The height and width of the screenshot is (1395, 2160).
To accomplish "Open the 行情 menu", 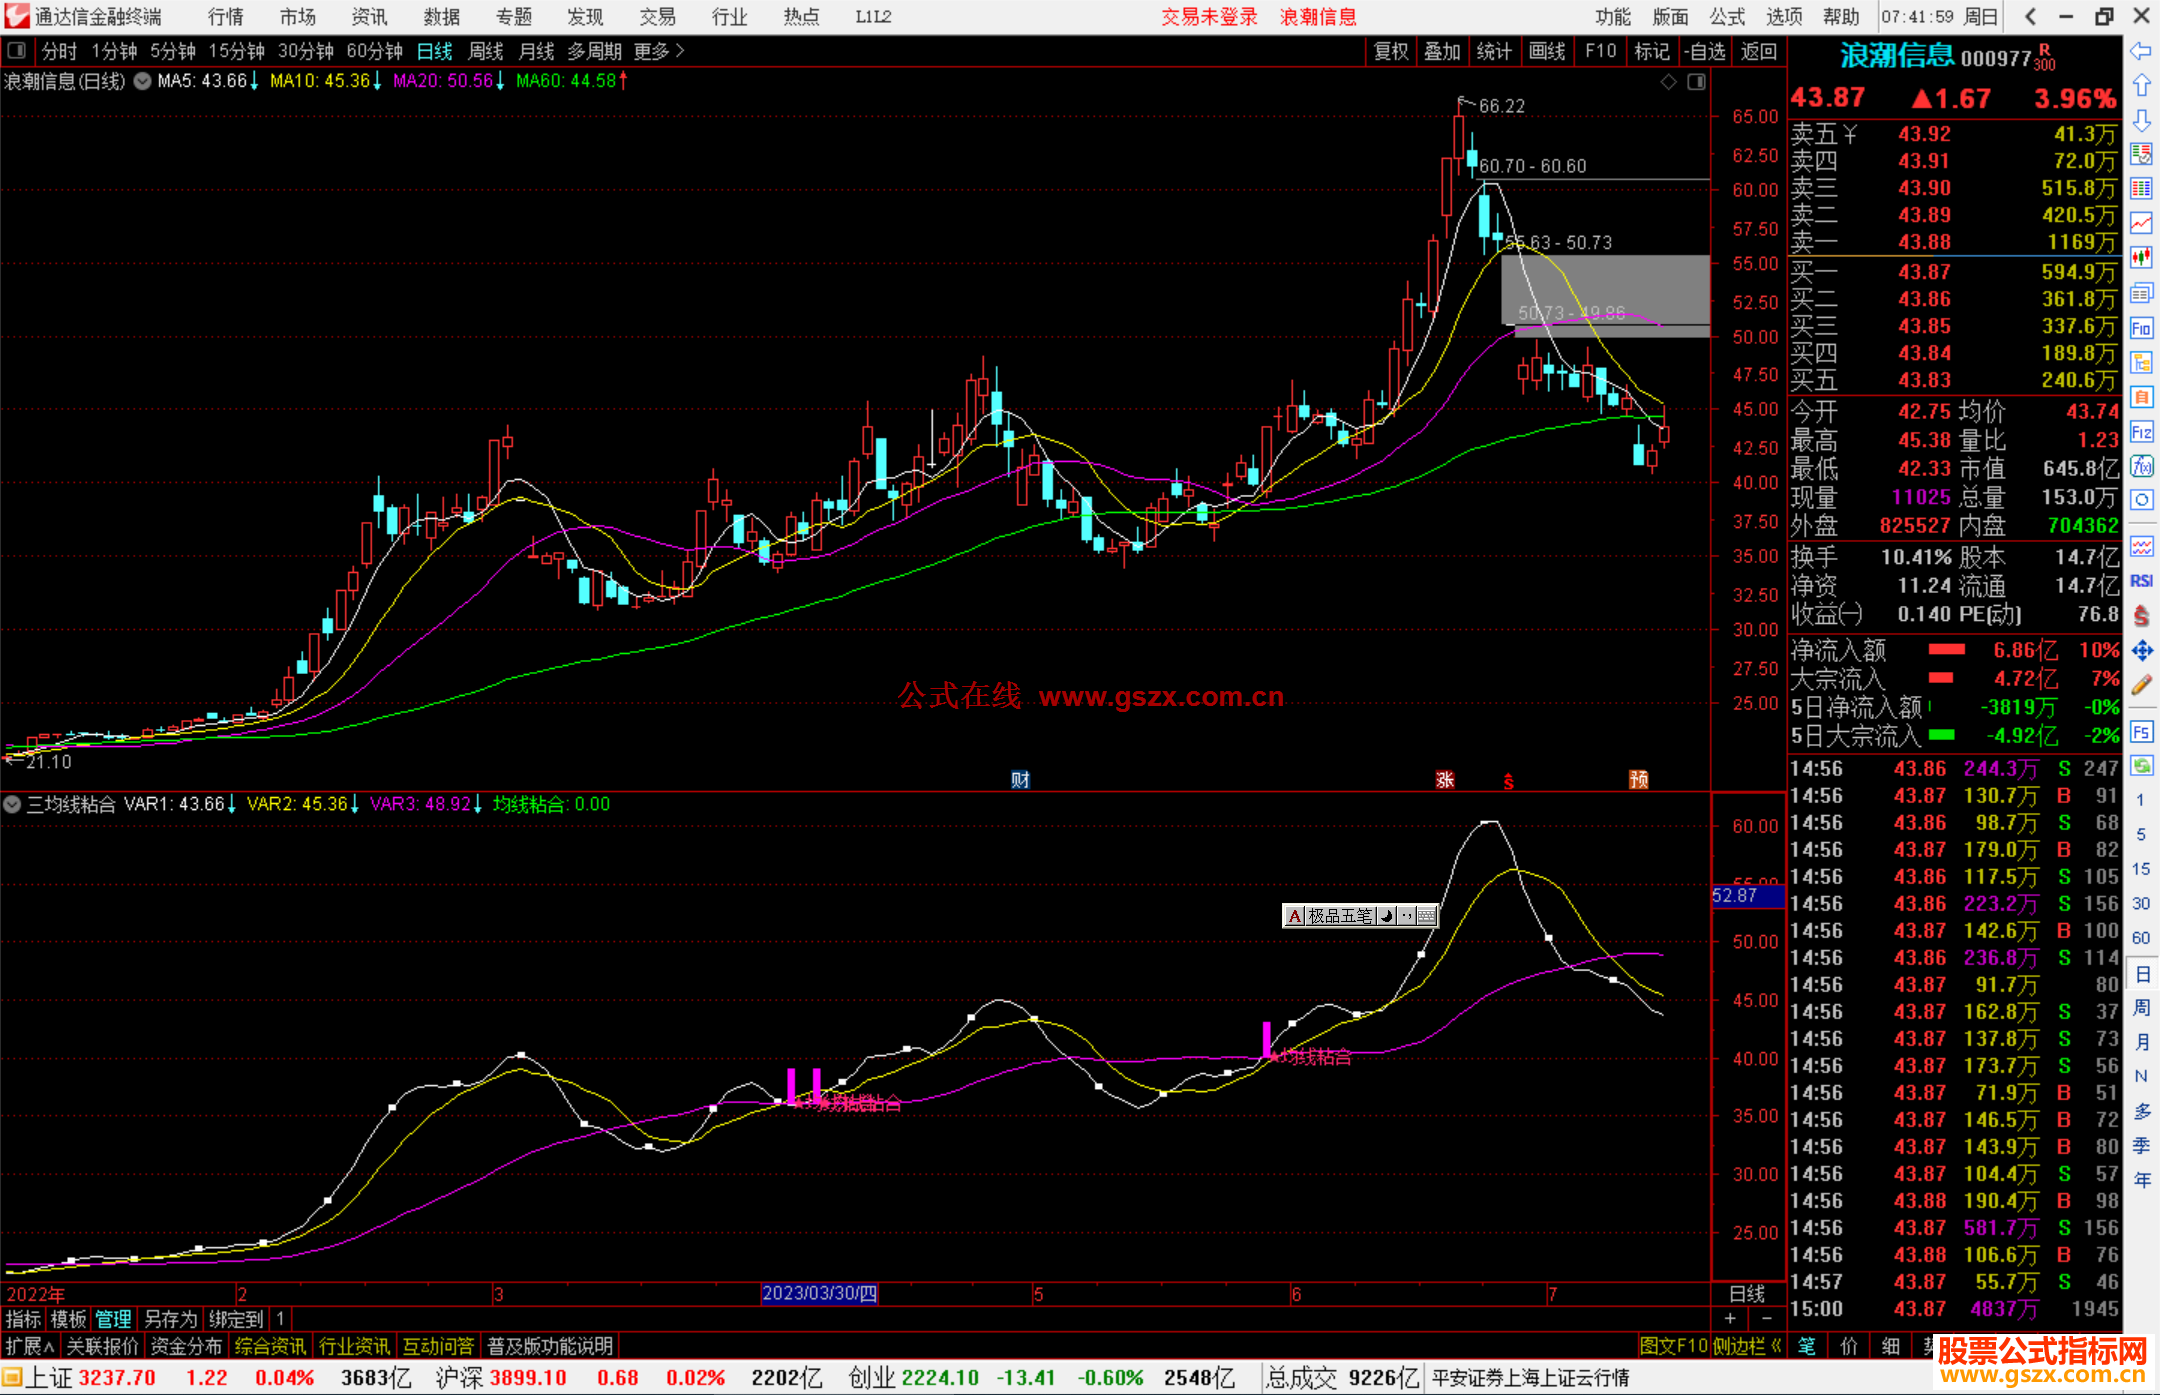I will click(x=226, y=17).
